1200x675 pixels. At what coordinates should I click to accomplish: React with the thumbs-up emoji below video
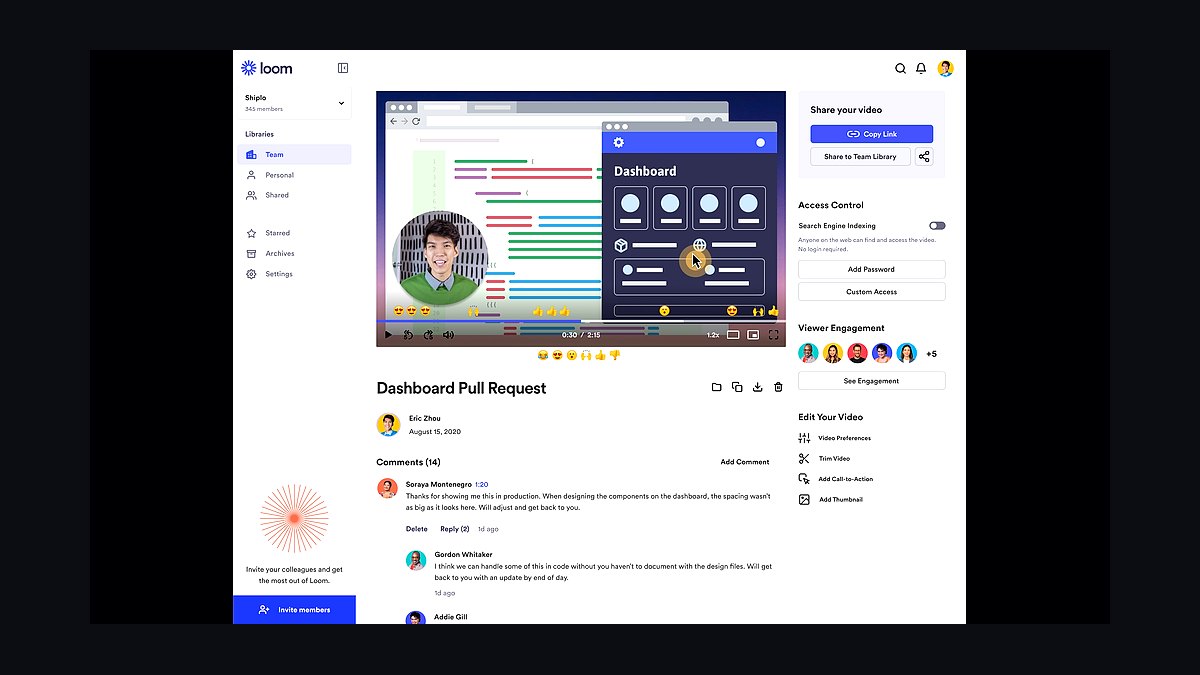coord(600,355)
